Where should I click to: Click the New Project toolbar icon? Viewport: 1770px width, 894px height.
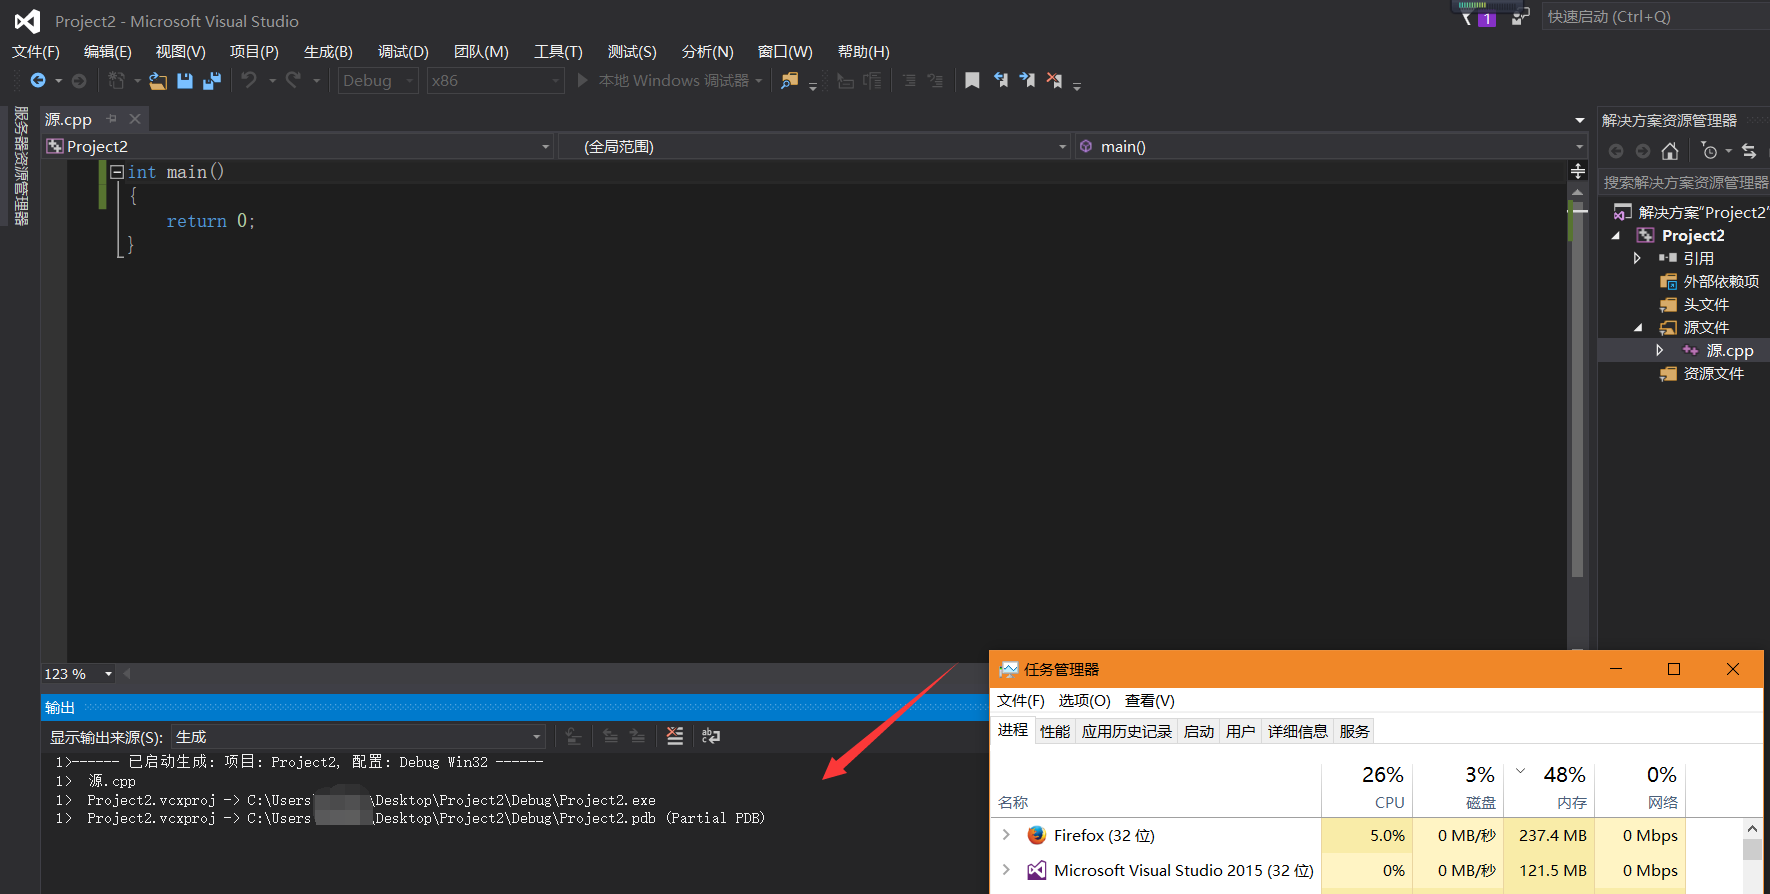(x=117, y=80)
